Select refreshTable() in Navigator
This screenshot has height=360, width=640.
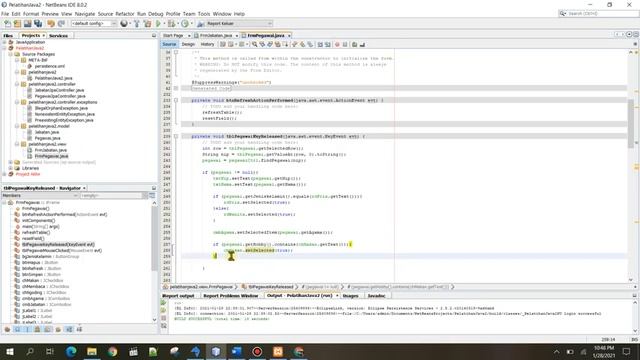click(x=36, y=232)
